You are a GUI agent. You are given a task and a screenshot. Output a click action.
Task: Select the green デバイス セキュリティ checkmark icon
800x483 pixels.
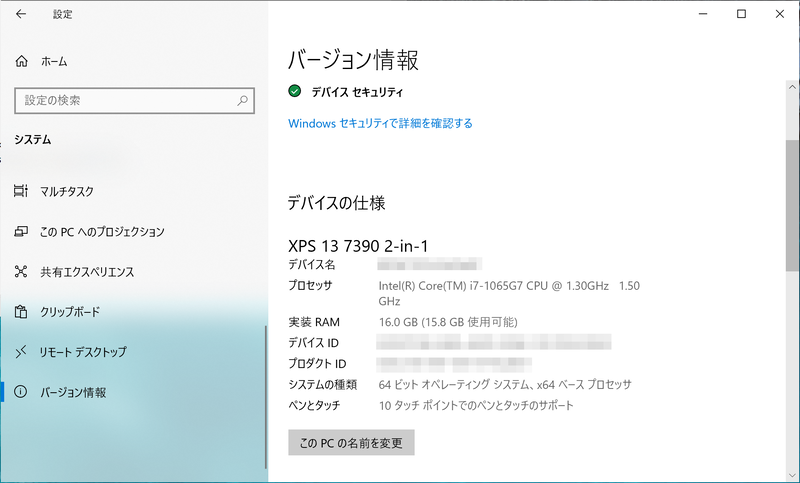point(294,91)
